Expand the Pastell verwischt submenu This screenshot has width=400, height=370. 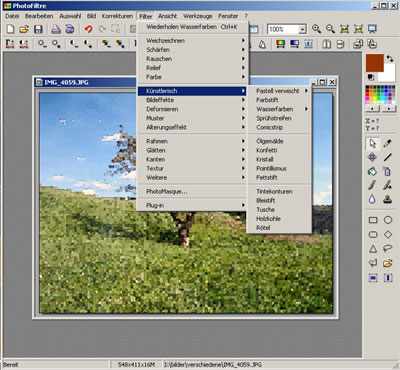pos(279,91)
